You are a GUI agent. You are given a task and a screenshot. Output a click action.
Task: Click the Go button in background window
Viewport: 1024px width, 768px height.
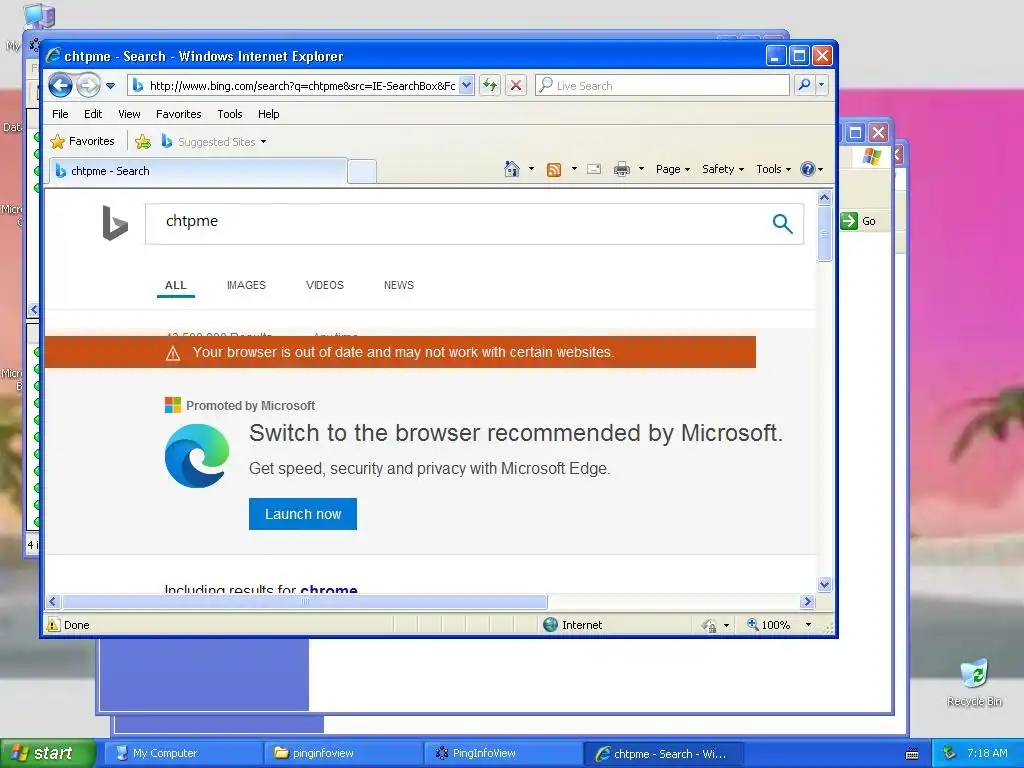click(x=859, y=221)
